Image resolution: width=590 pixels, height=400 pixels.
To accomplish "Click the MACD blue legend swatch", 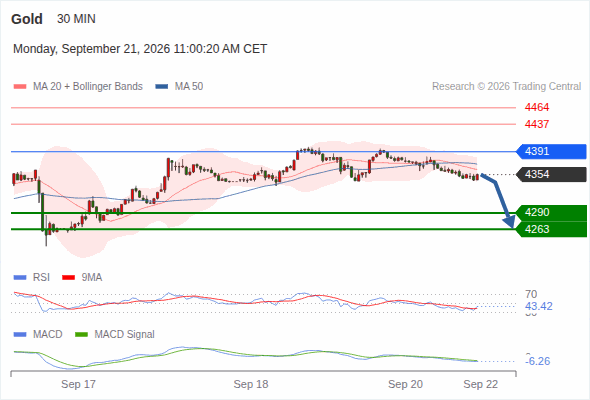I will coord(20,335).
